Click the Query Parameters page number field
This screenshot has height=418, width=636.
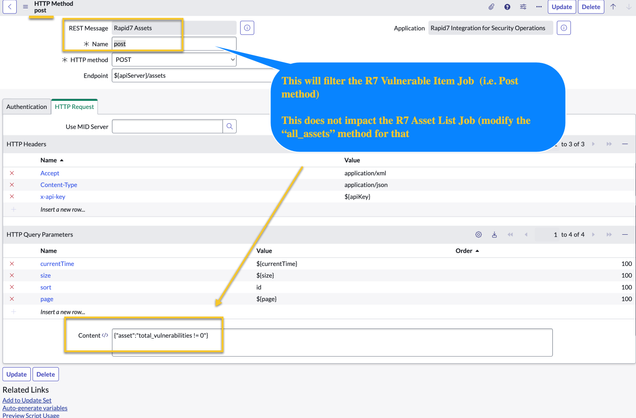click(547, 235)
